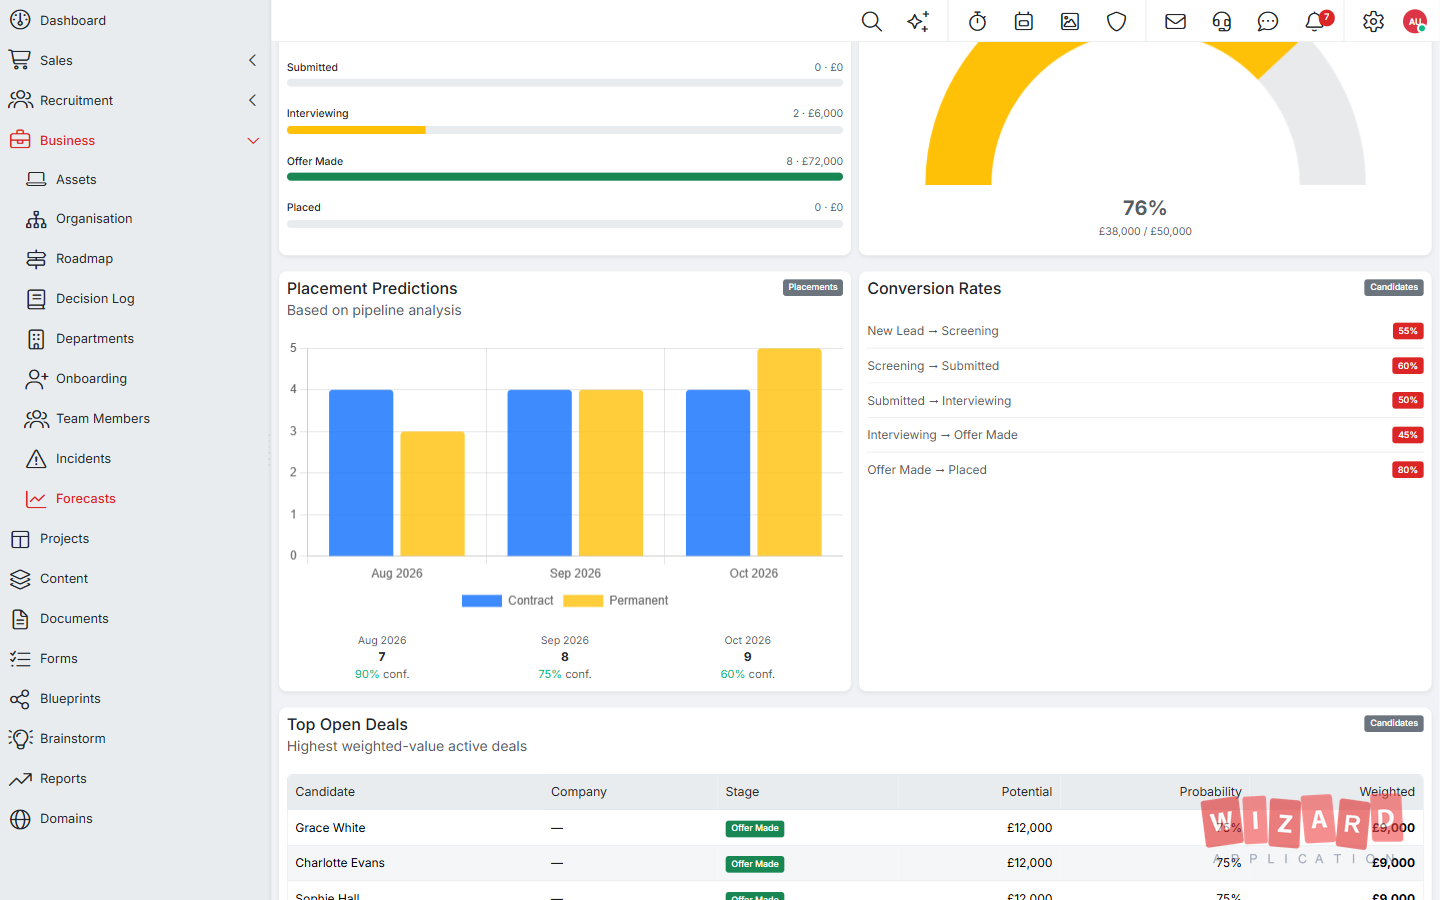The width and height of the screenshot is (1440, 900).
Task: Click the 55% New Lead conversion badge
Action: (1408, 331)
